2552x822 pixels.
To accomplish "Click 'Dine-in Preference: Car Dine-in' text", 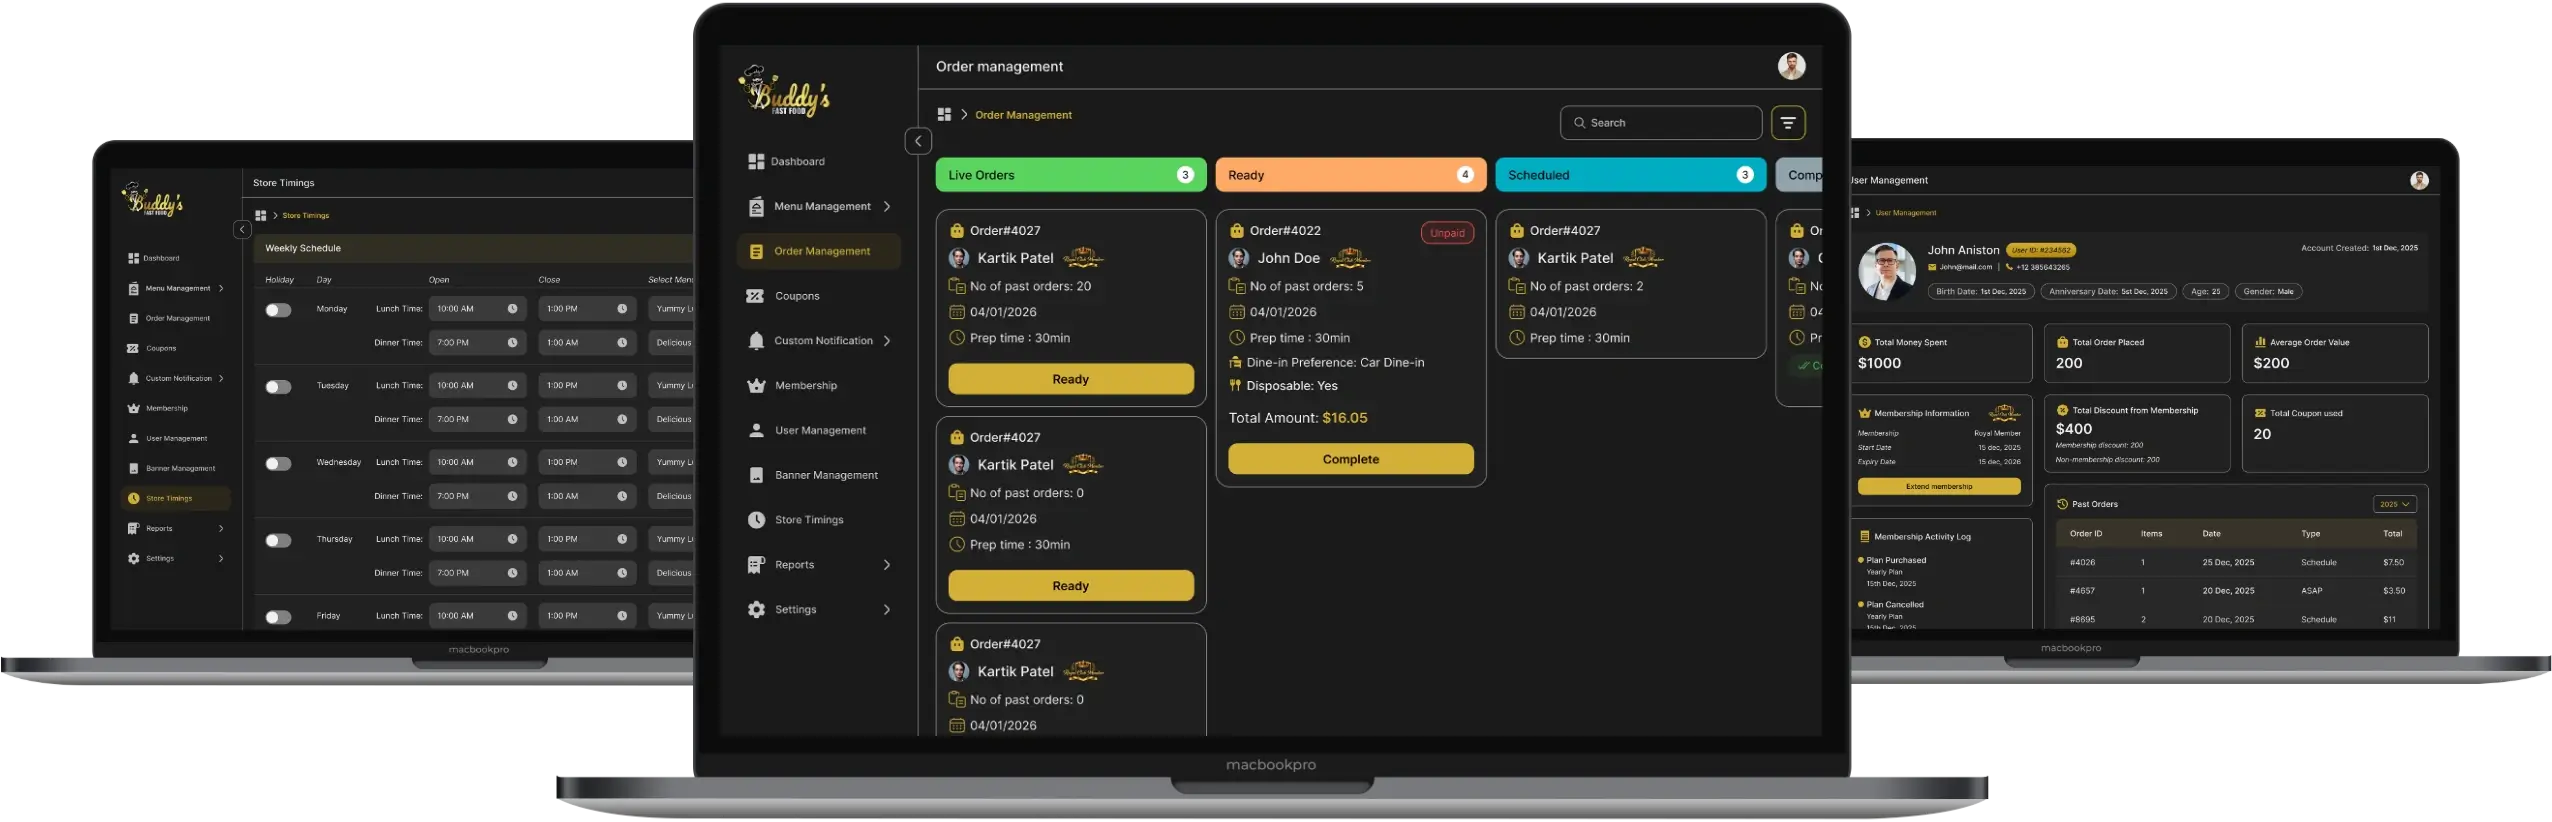I will (x=1335, y=363).
